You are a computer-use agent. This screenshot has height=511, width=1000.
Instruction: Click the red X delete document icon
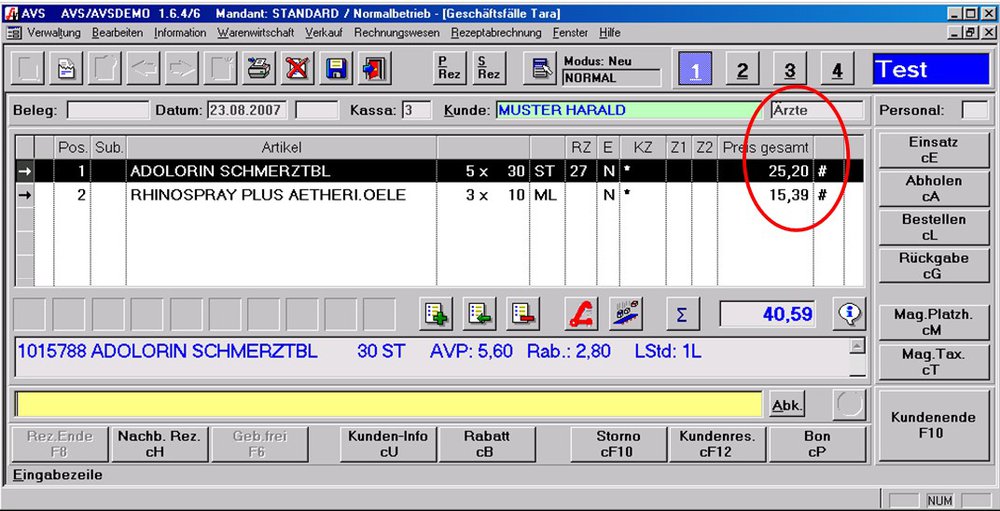point(297,69)
